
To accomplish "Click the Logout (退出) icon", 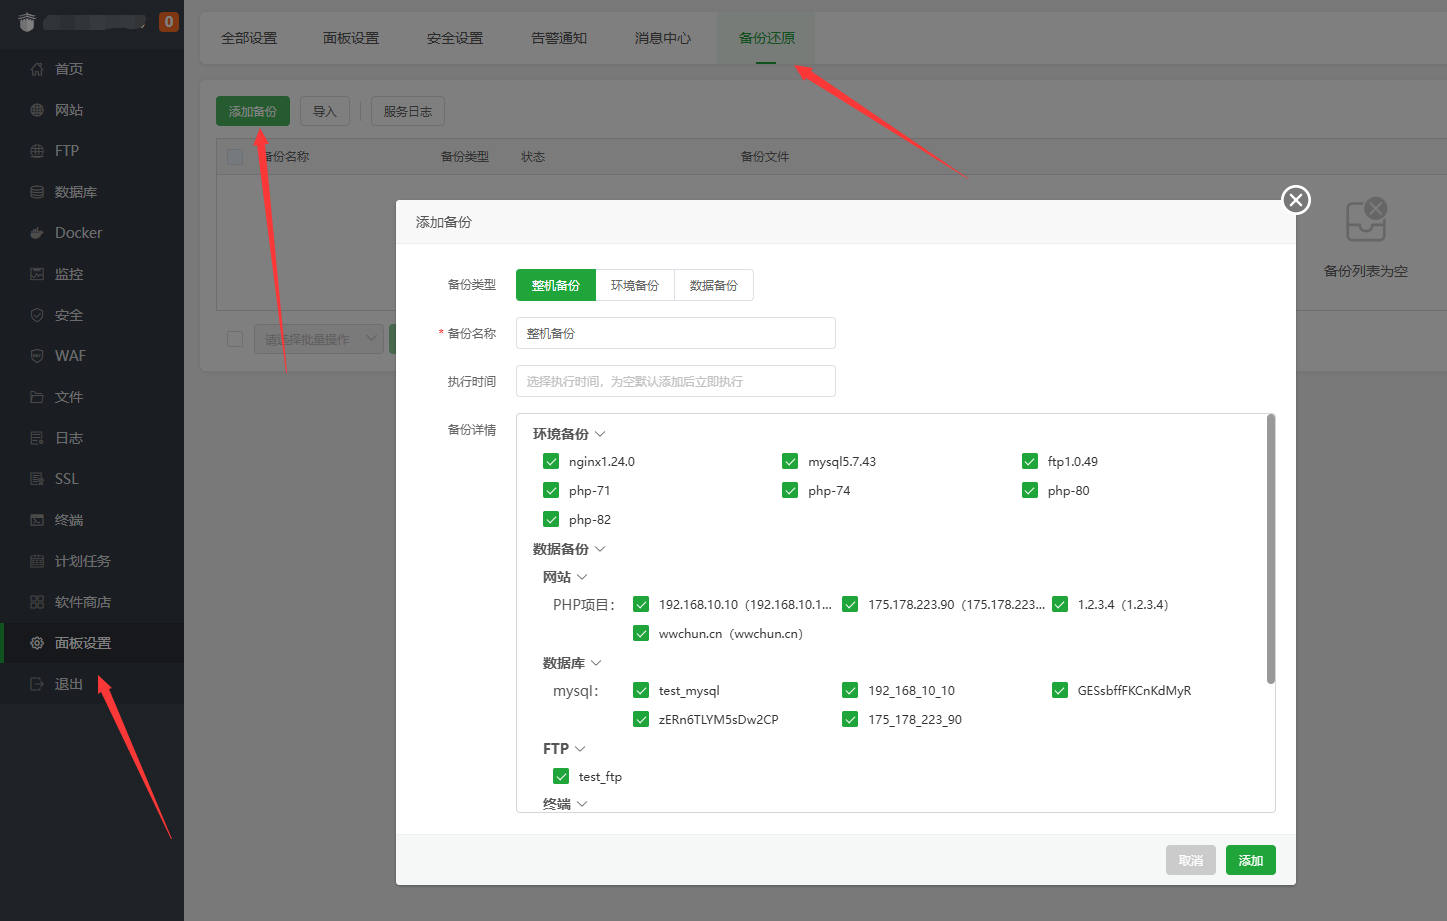I will pyautogui.click(x=37, y=684).
